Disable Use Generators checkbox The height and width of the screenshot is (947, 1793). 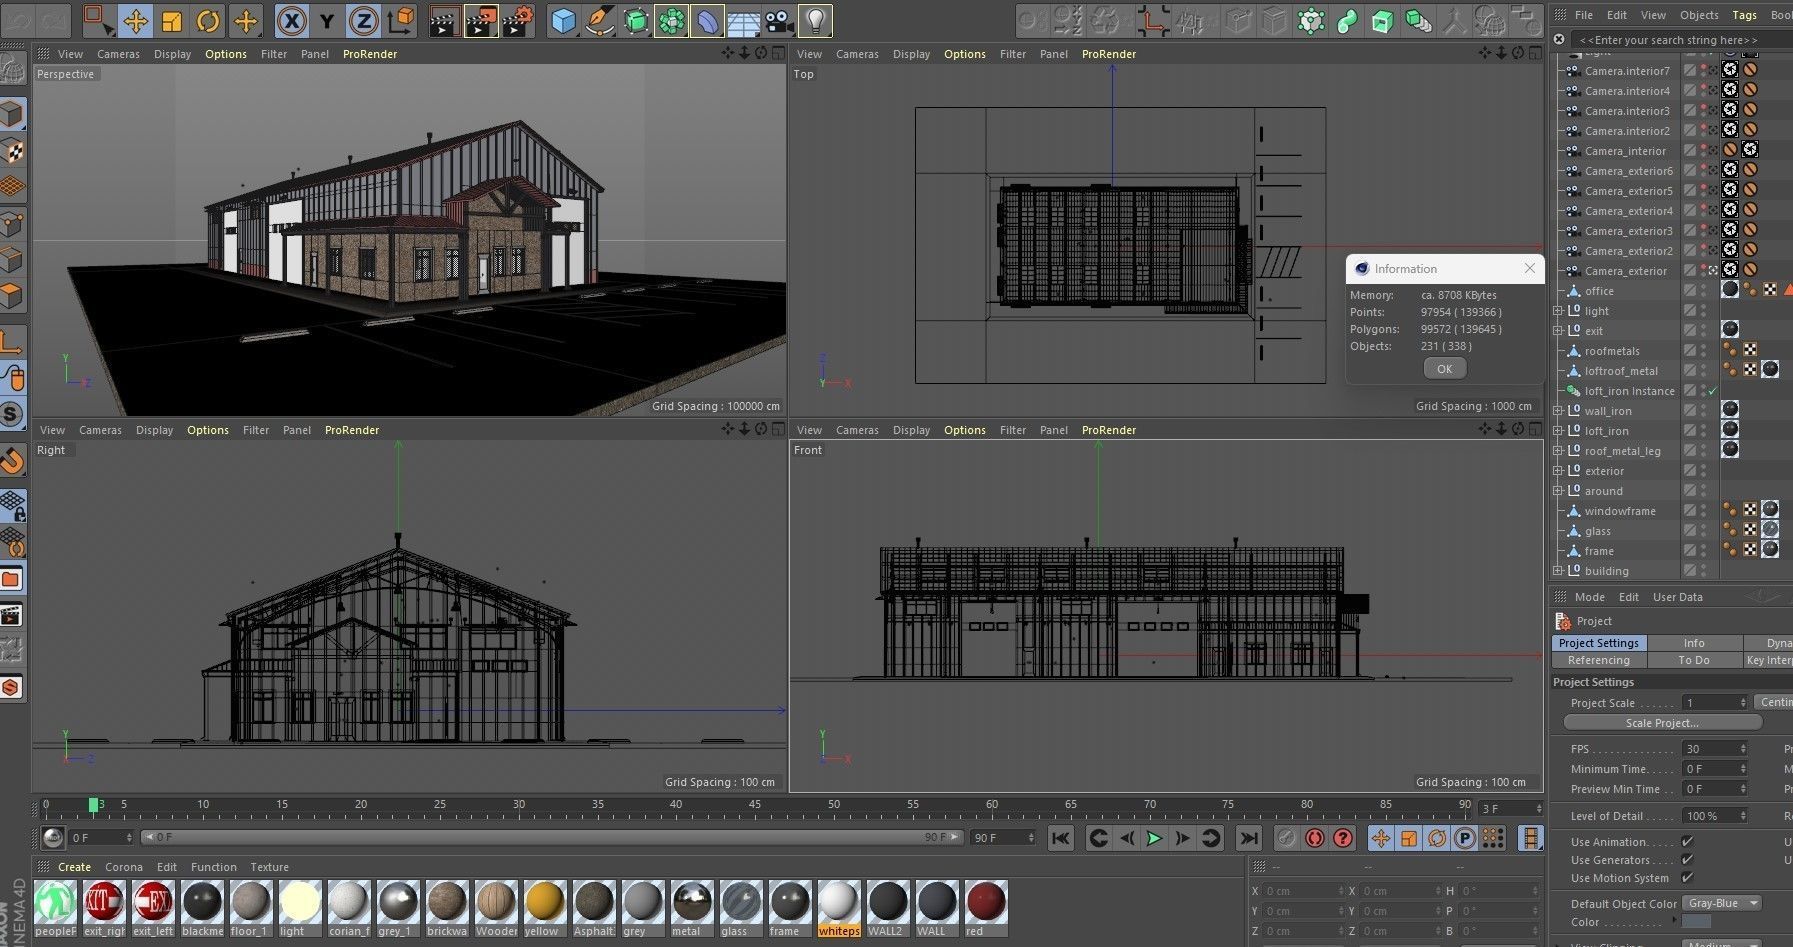[1687, 860]
